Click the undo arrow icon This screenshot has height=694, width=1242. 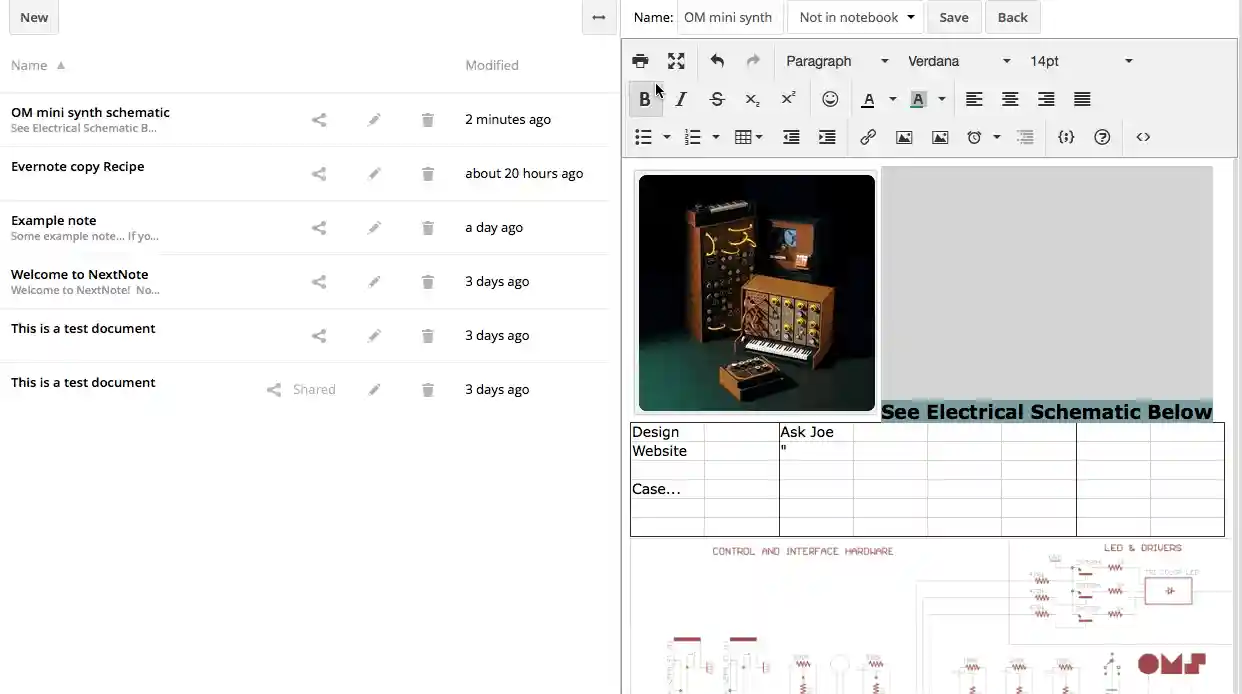717,61
